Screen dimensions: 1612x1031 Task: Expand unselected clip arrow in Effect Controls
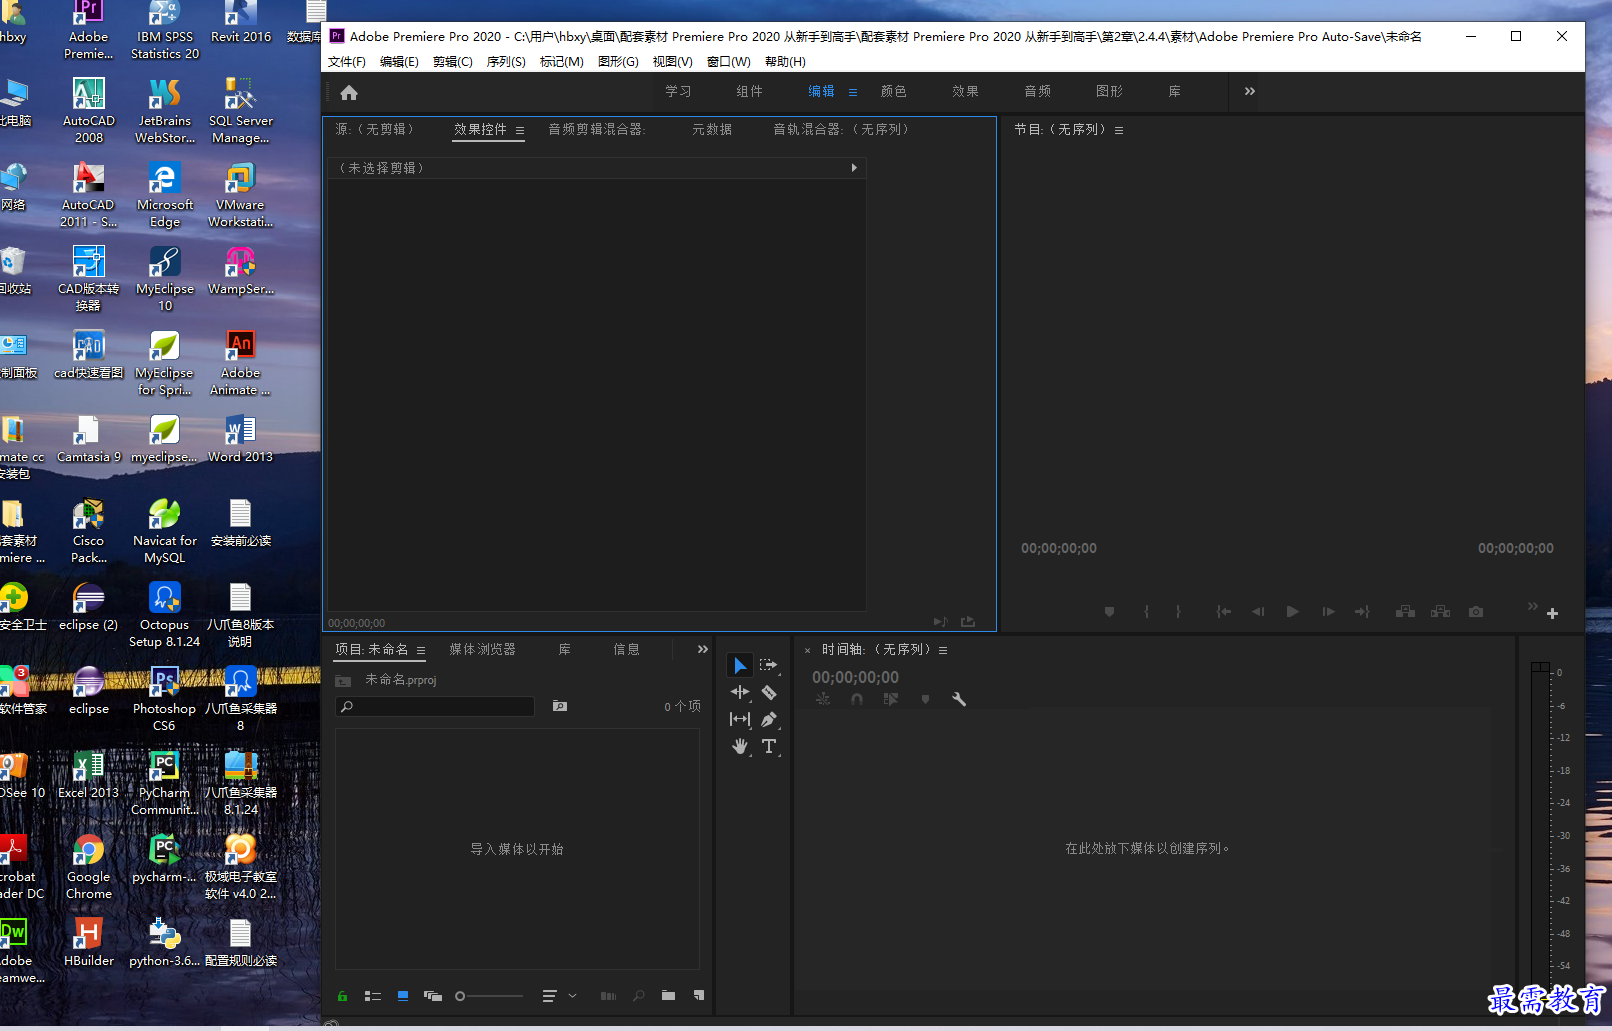pyautogui.click(x=854, y=168)
